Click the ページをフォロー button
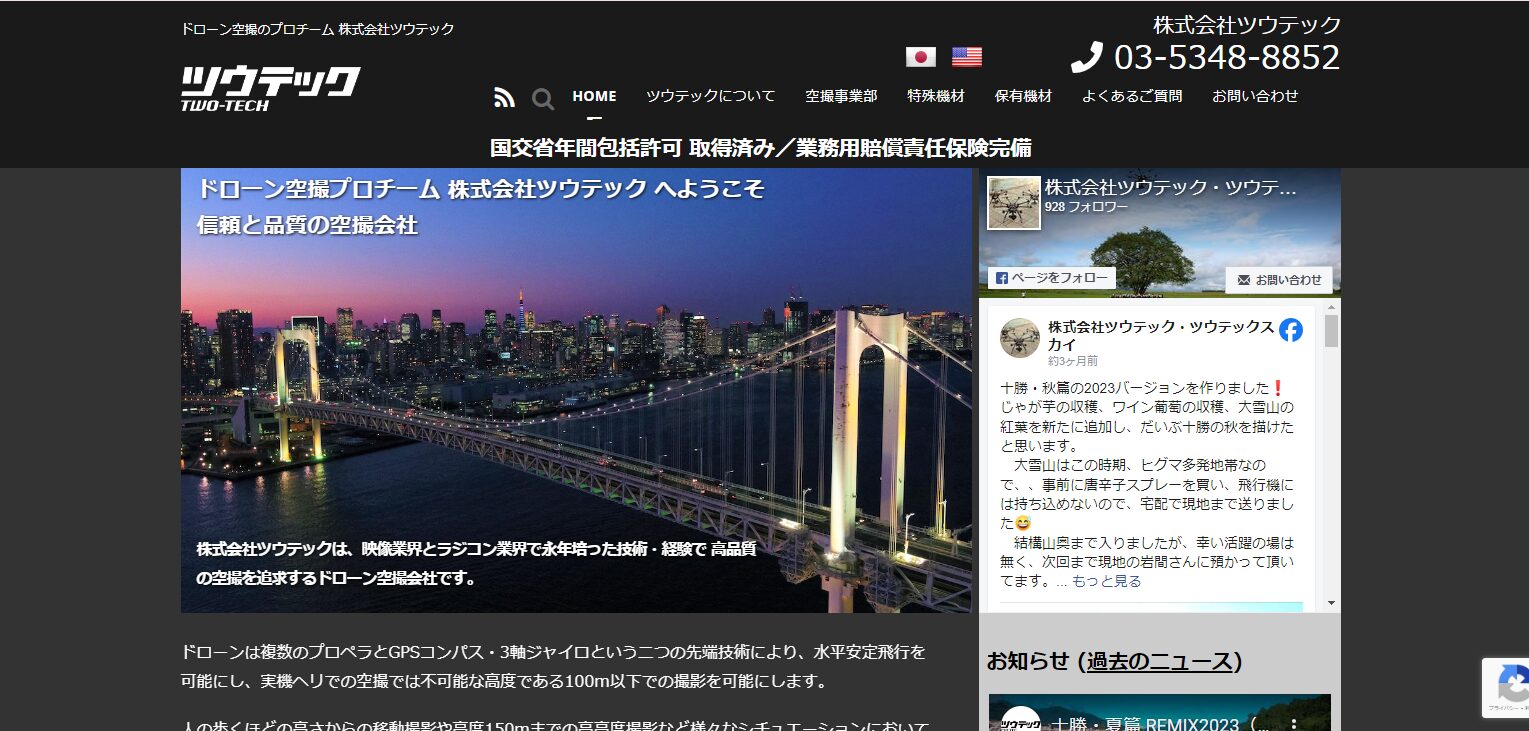The image size is (1529, 731). [1051, 278]
